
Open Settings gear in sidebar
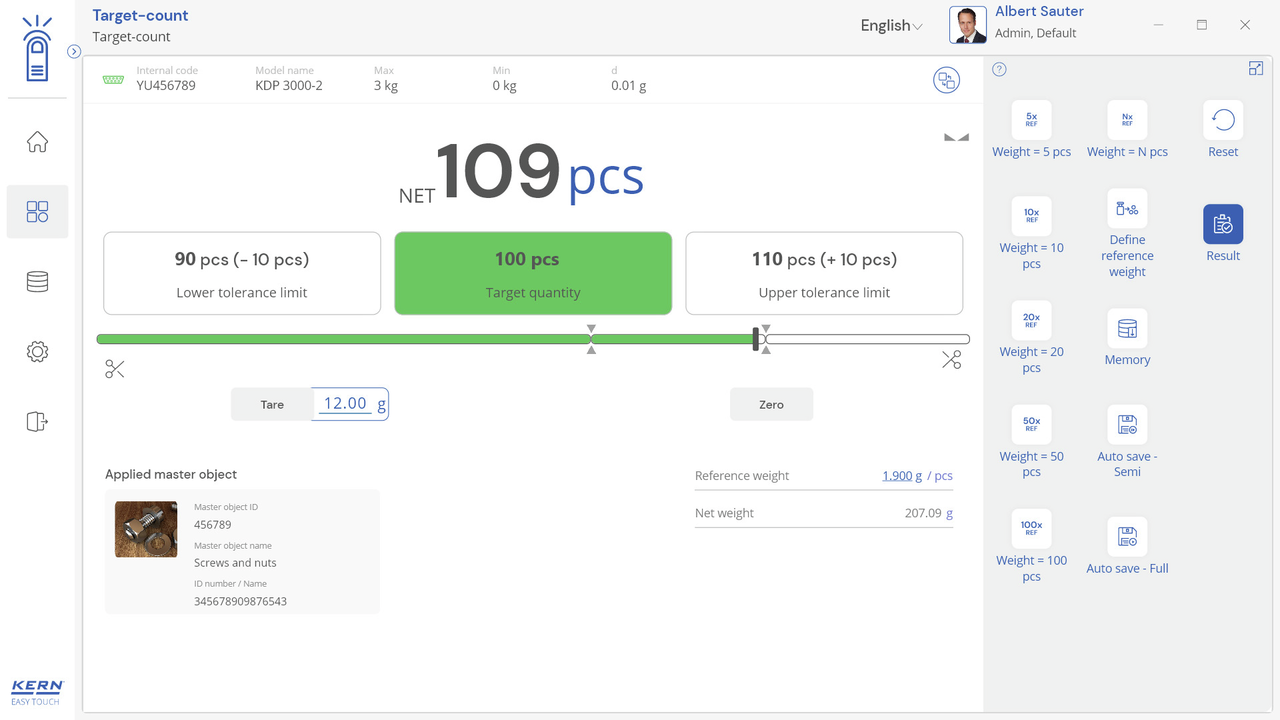(37, 352)
